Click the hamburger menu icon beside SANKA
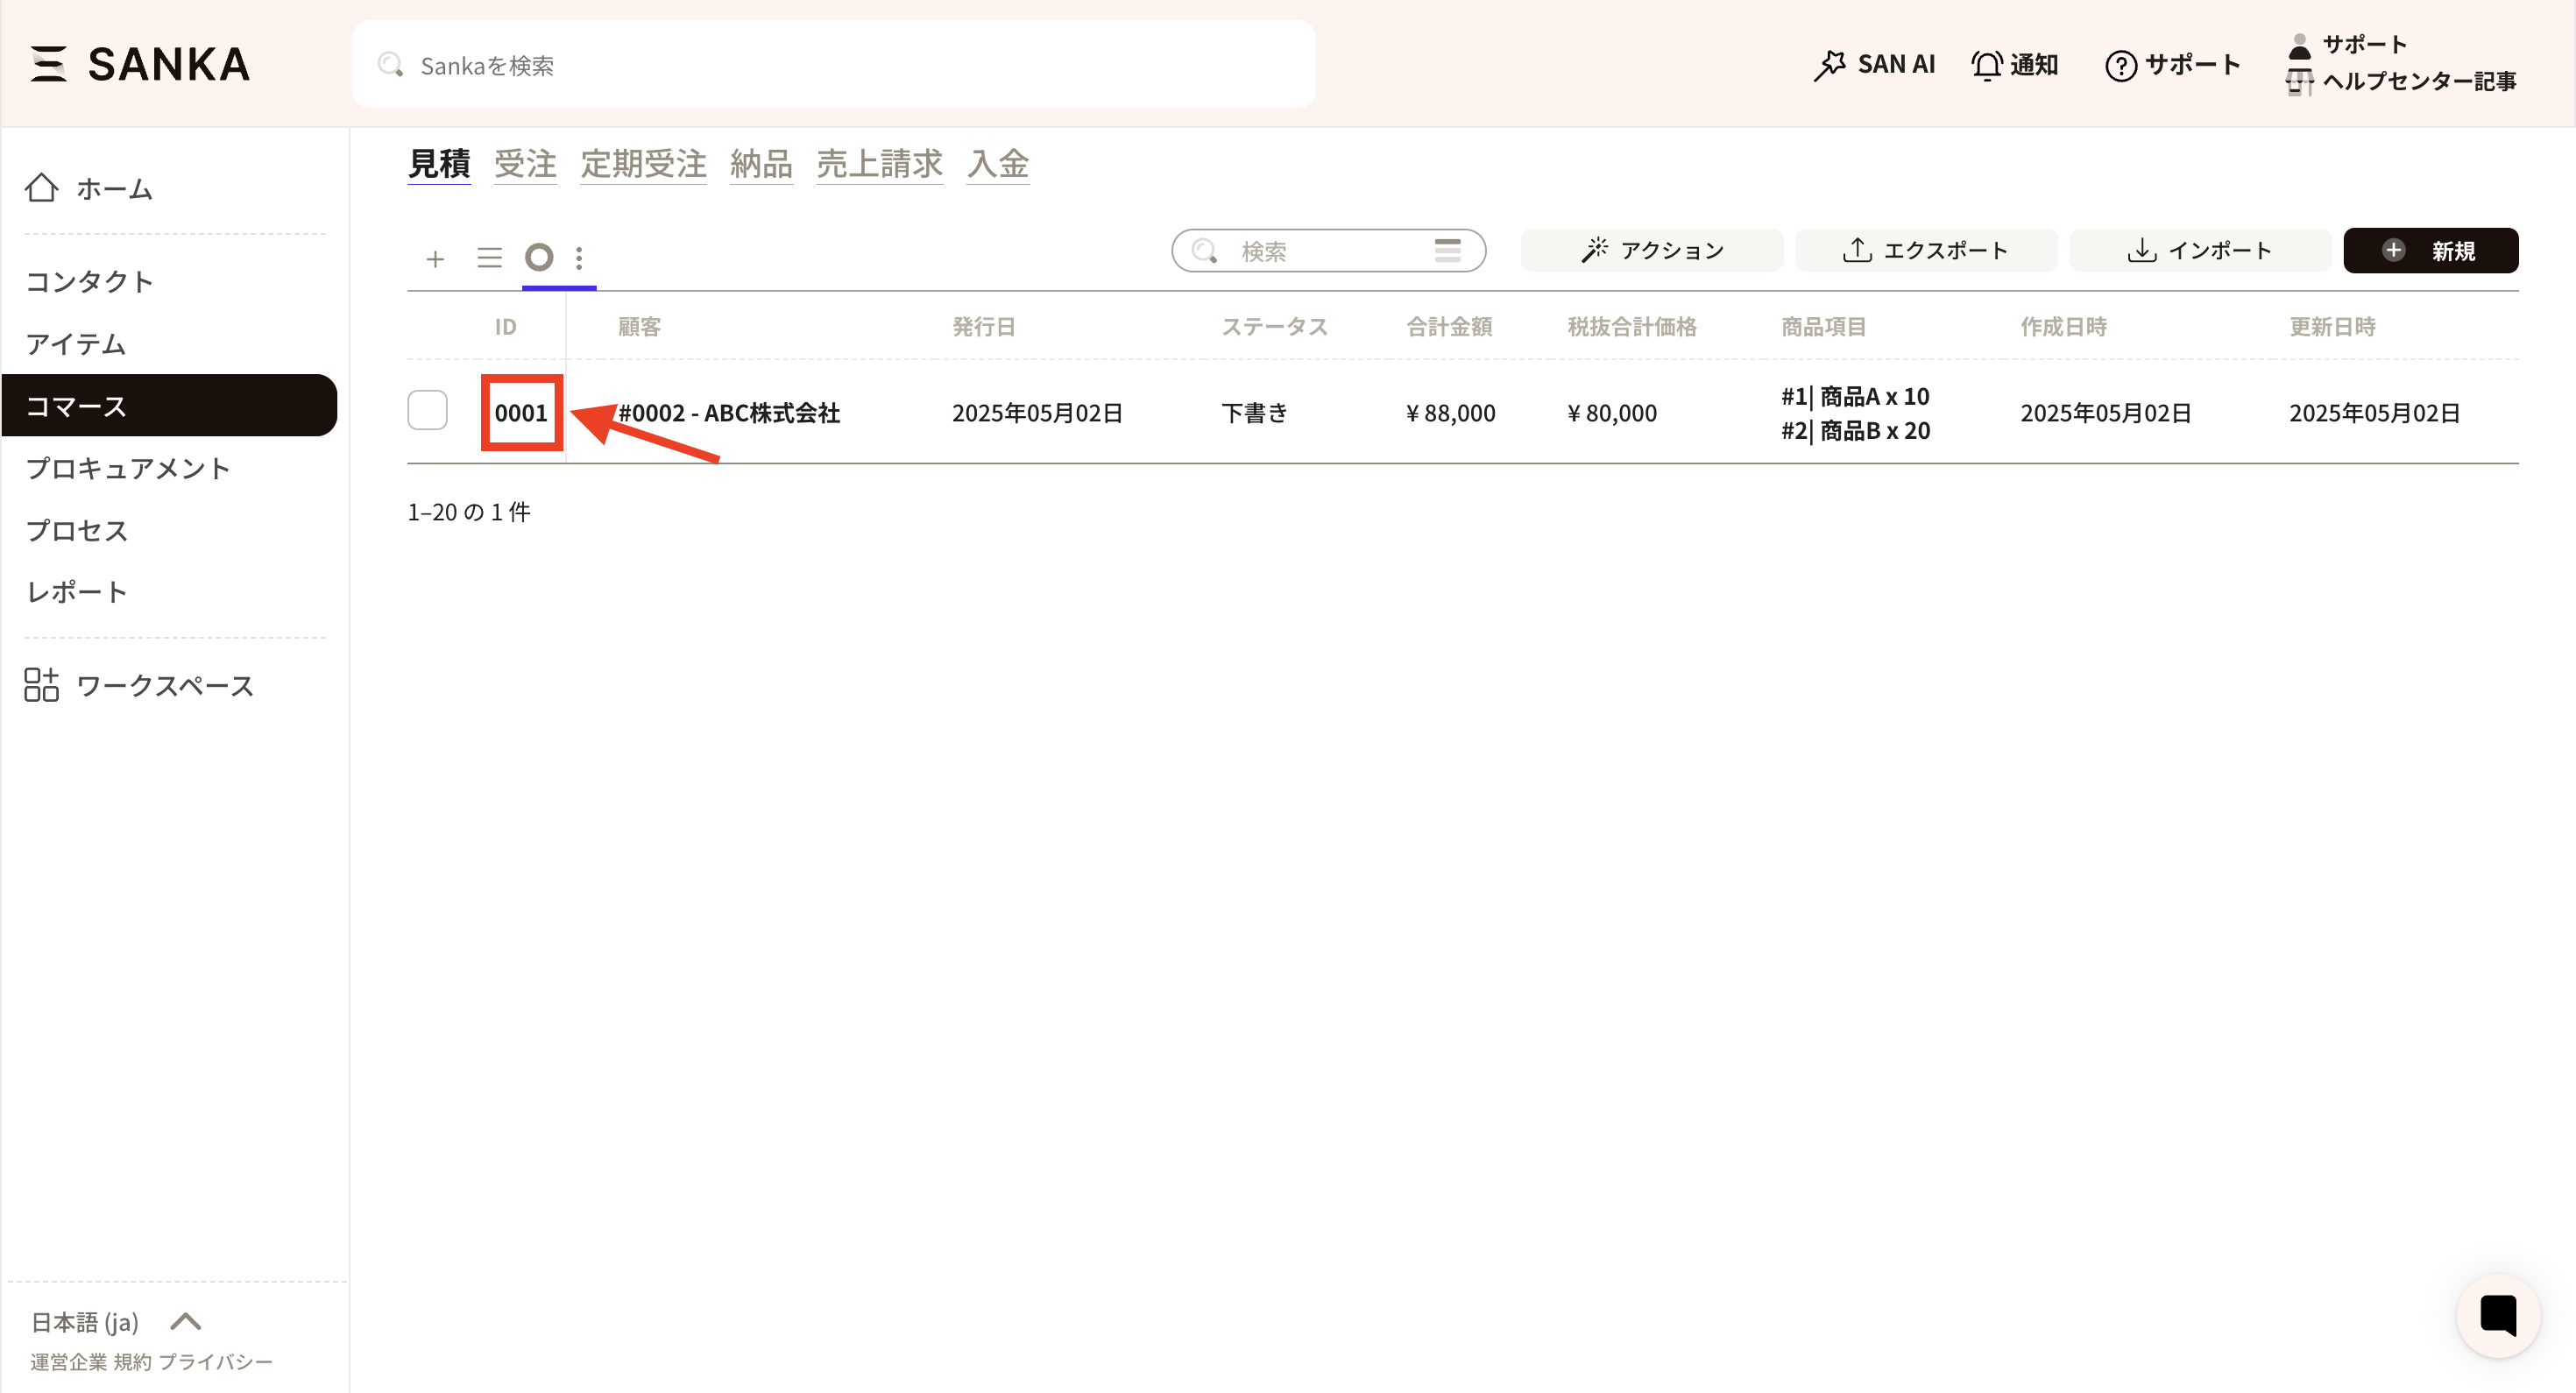The image size is (2576, 1393). click(x=48, y=64)
